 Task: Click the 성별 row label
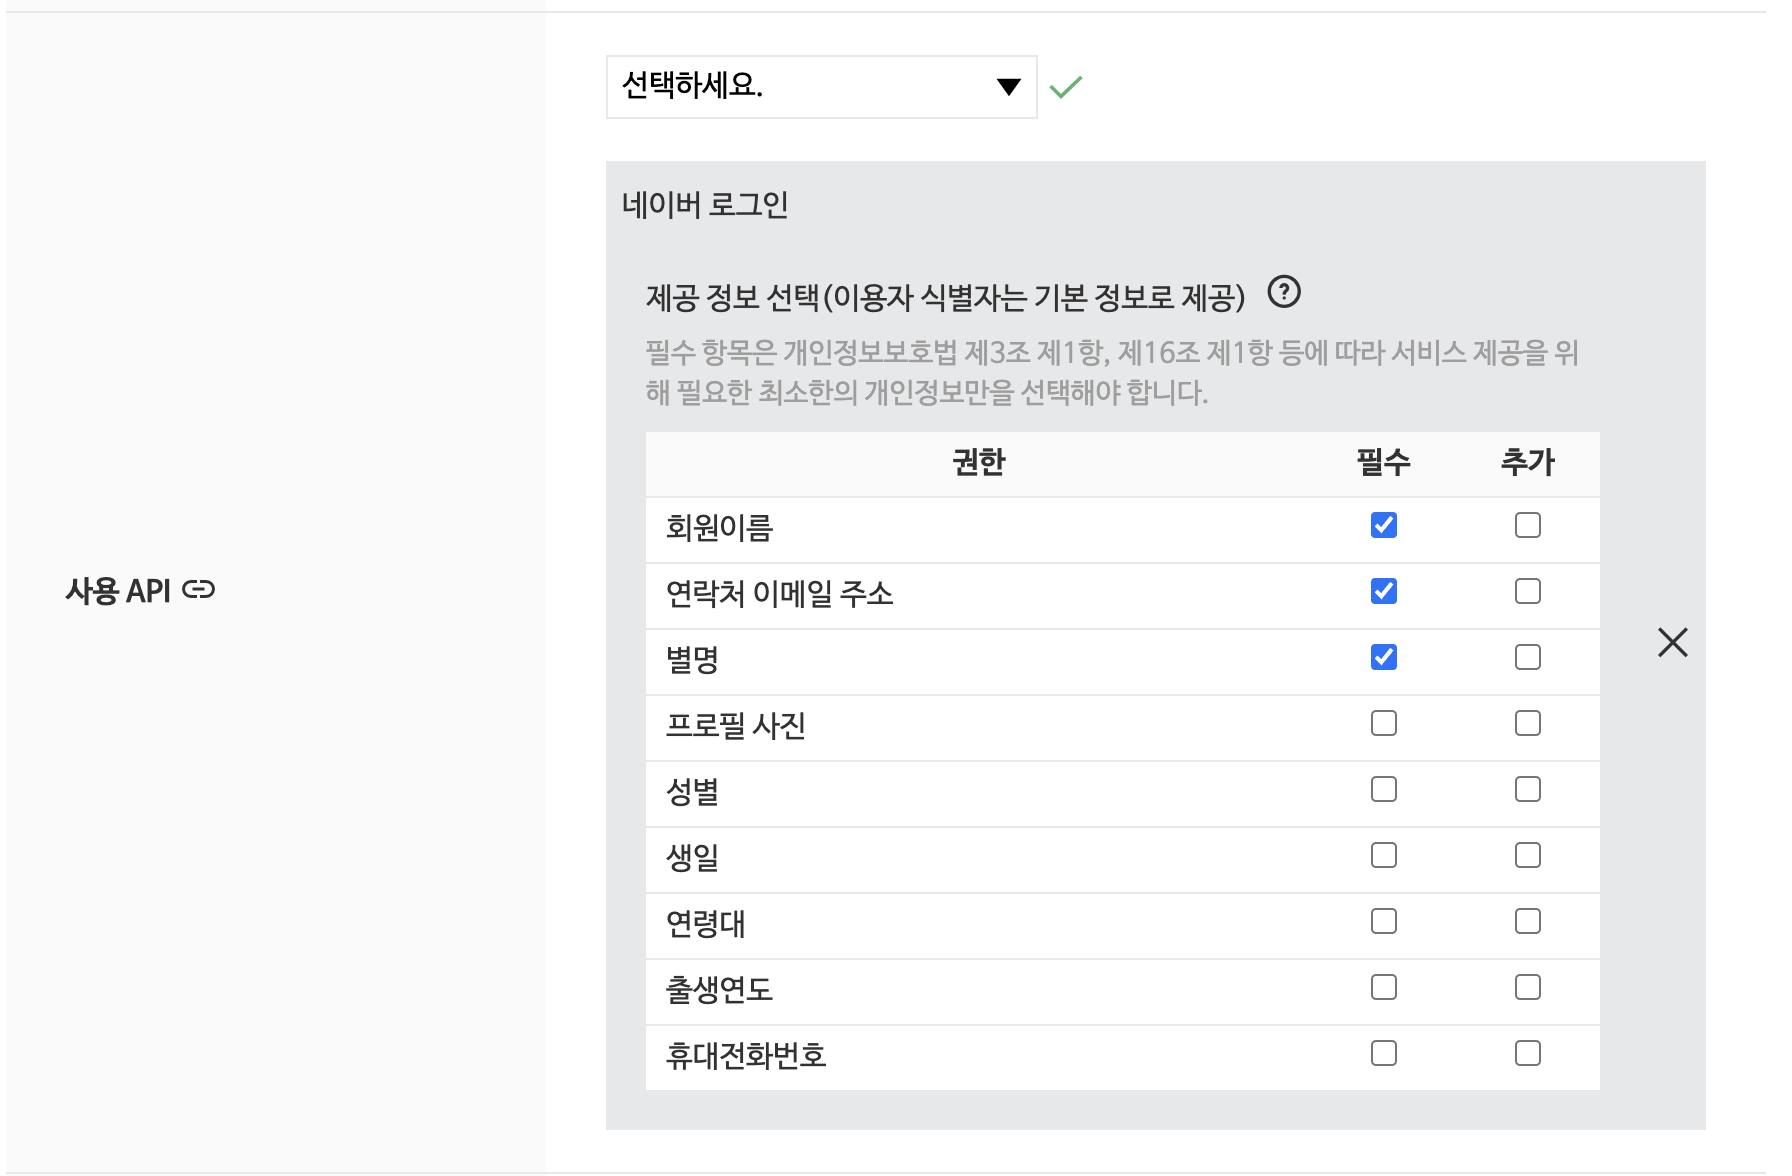(x=693, y=792)
